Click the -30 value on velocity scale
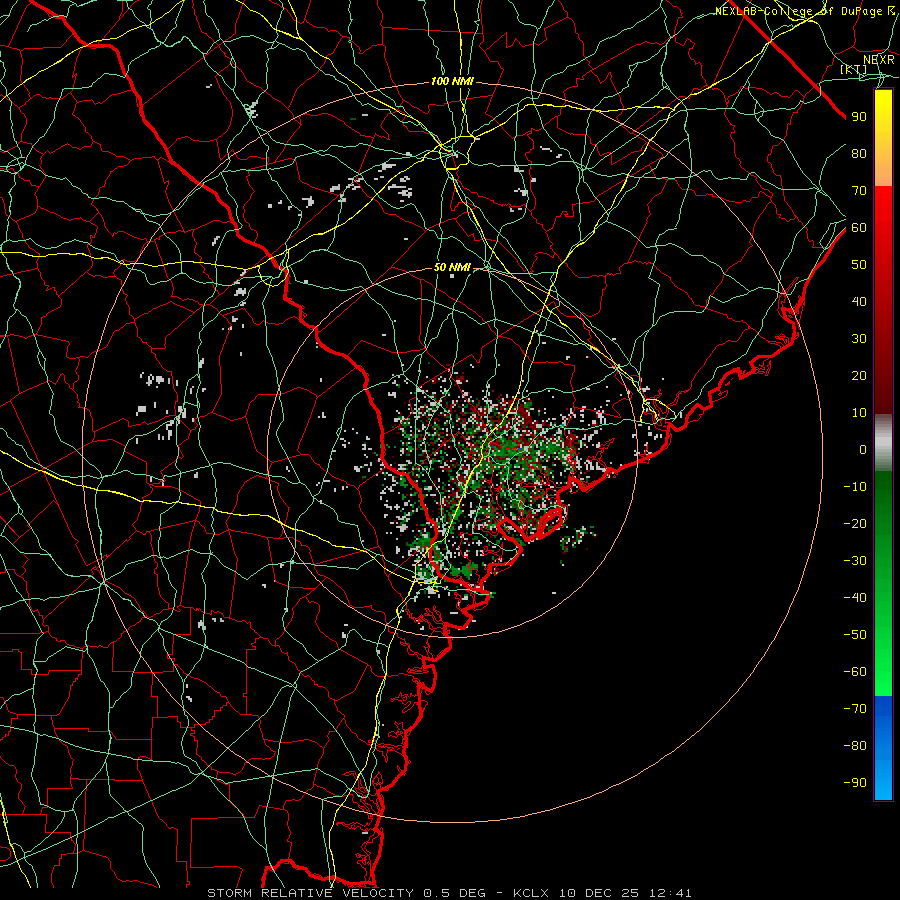Screen dimensions: 900x900 [x=855, y=561]
